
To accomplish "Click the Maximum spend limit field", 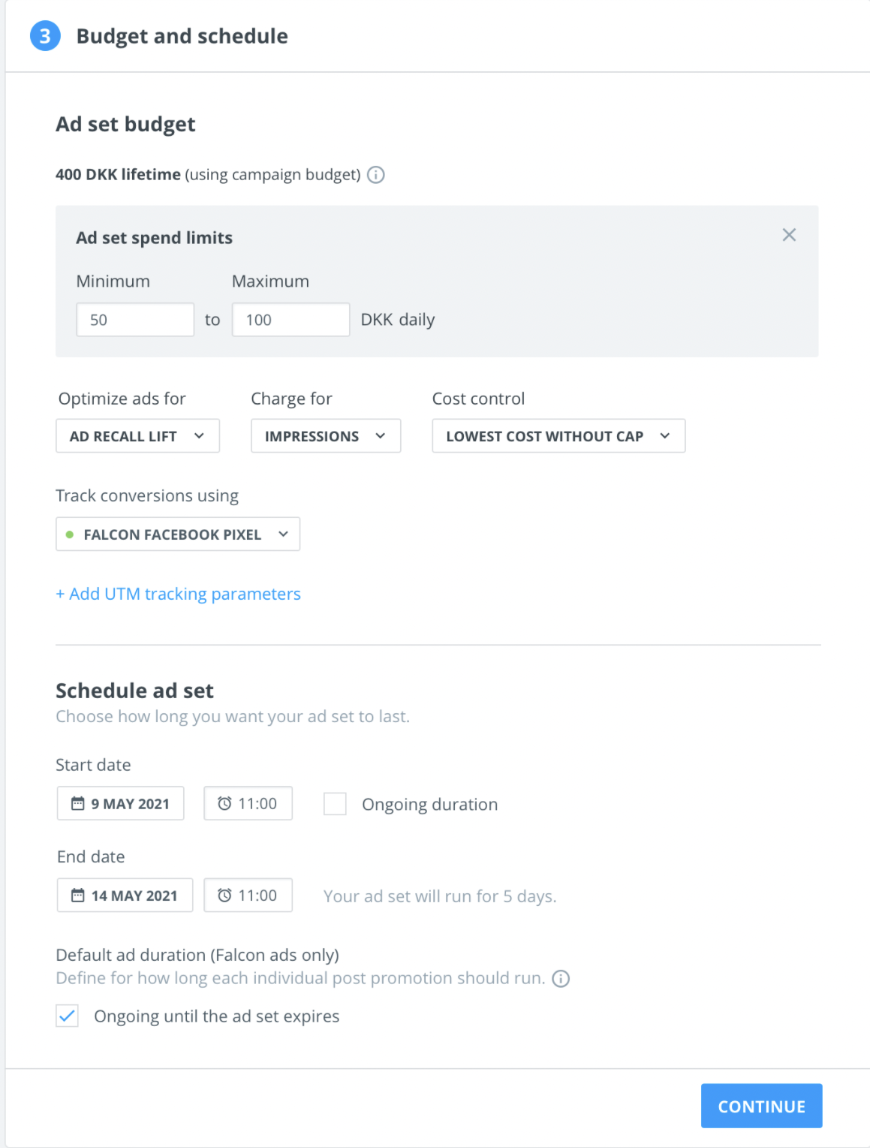I will (x=291, y=320).
